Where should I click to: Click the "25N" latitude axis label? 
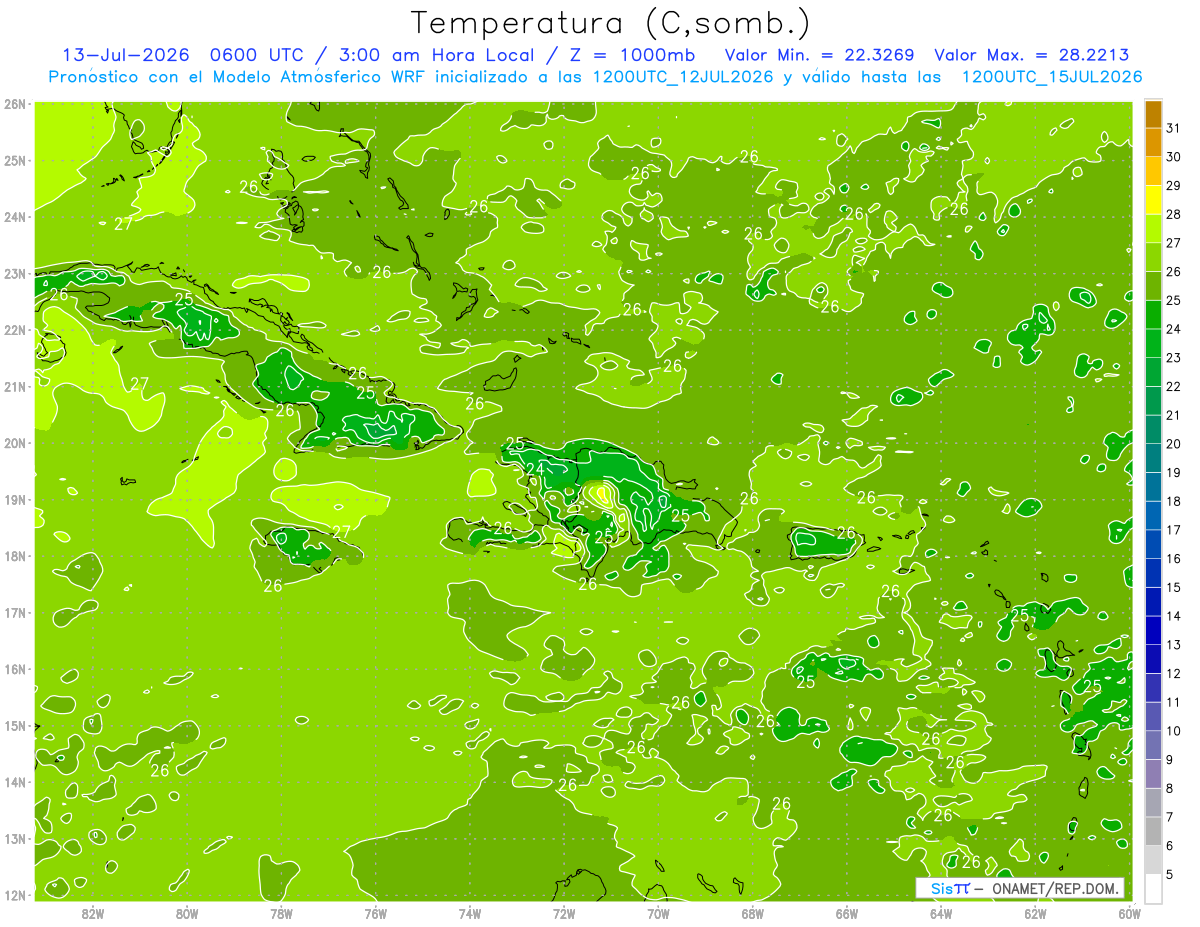coord(14,160)
